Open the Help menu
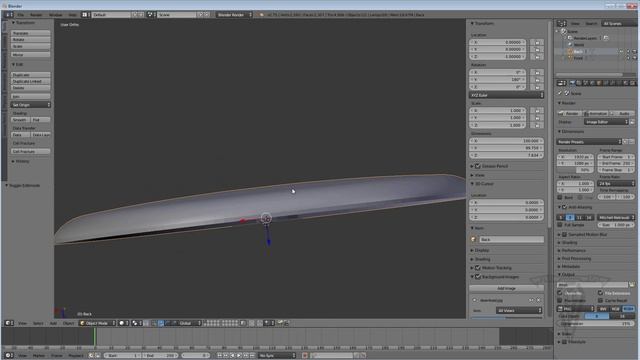The height and width of the screenshot is (360, 640). 72,15
